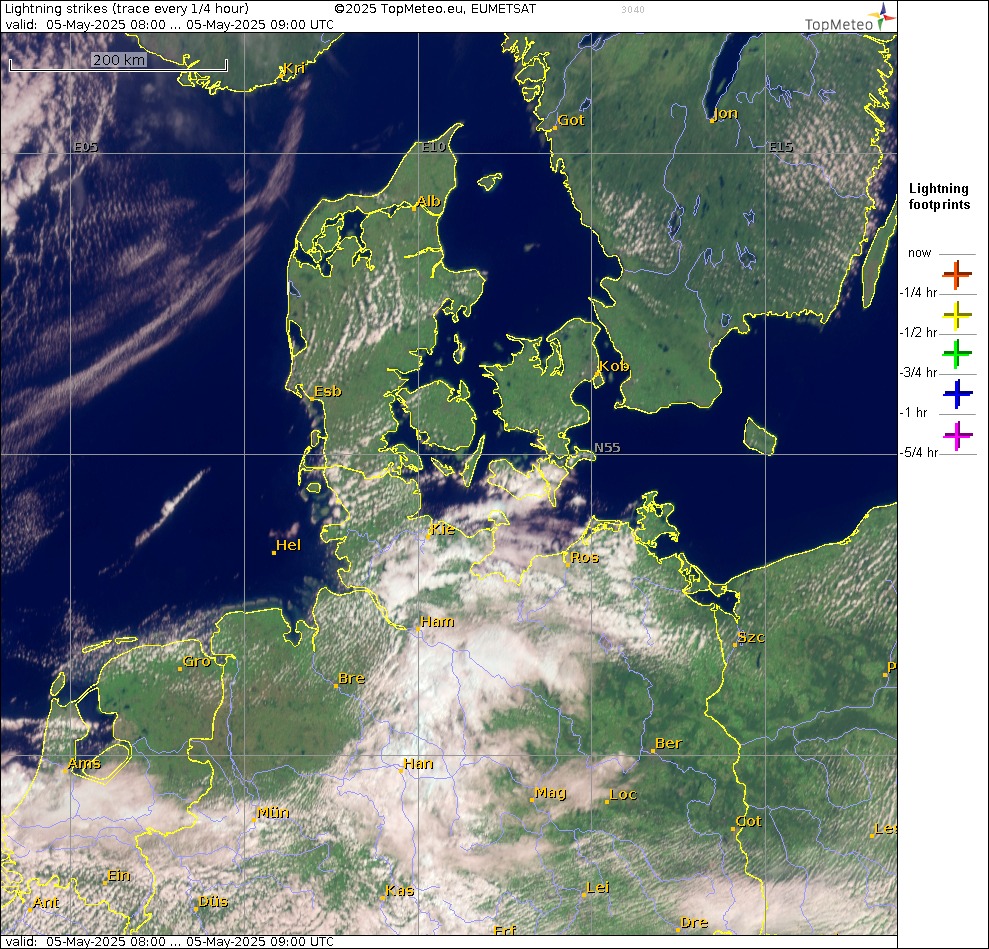Viewport: 989px width, 949px height.
Task: Click the Kri city label
Action: [294, 69]
